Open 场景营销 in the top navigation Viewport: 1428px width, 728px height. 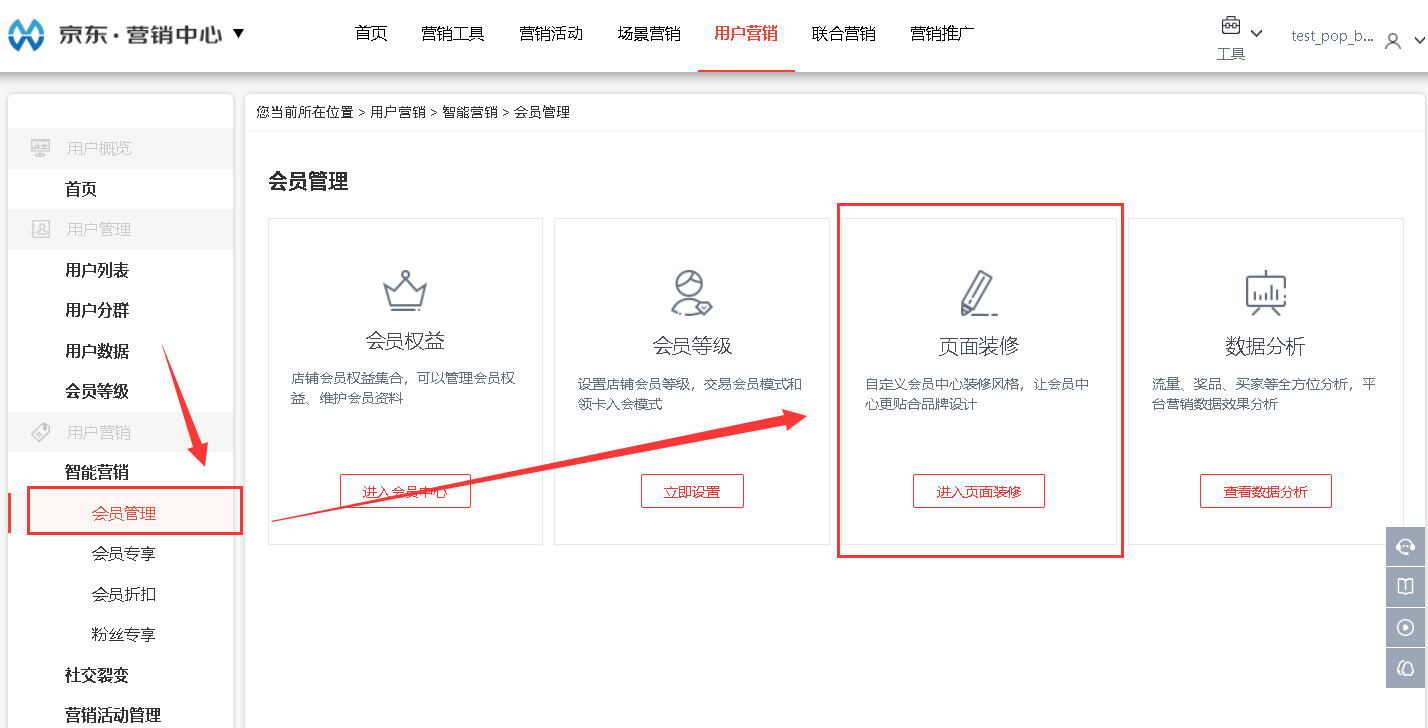point(649,34)
